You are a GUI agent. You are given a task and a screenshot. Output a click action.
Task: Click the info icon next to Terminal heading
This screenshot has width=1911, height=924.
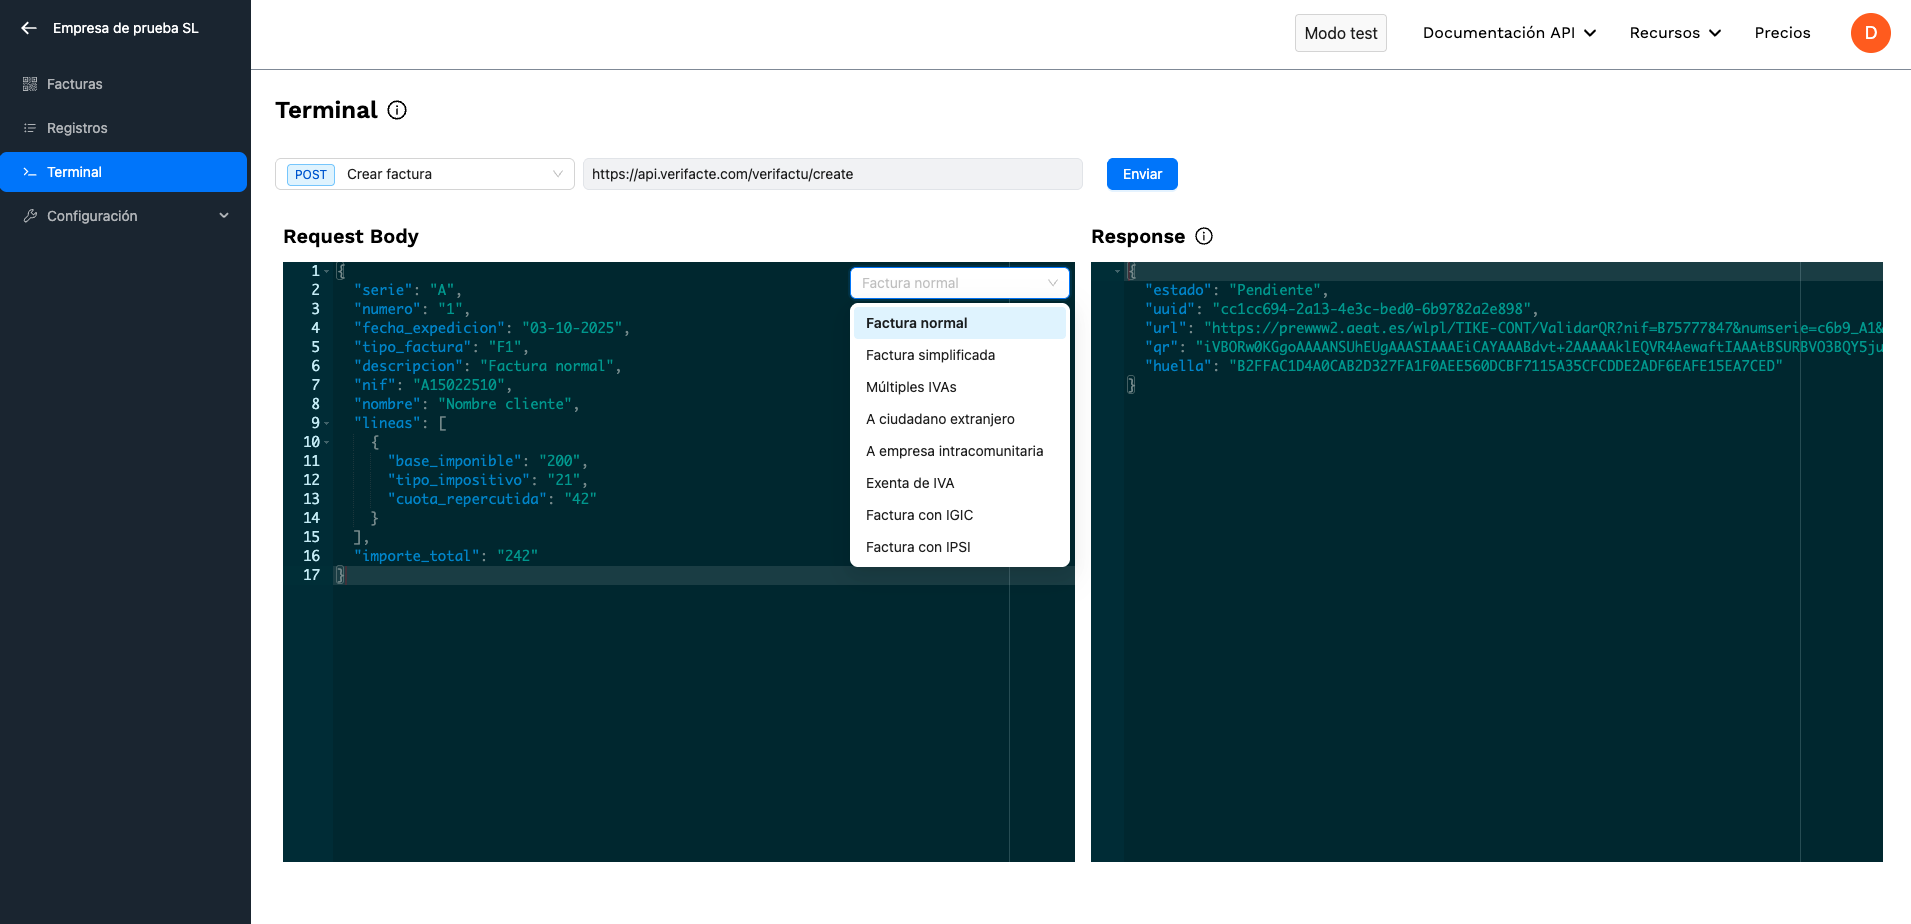(x=397, y=110)
